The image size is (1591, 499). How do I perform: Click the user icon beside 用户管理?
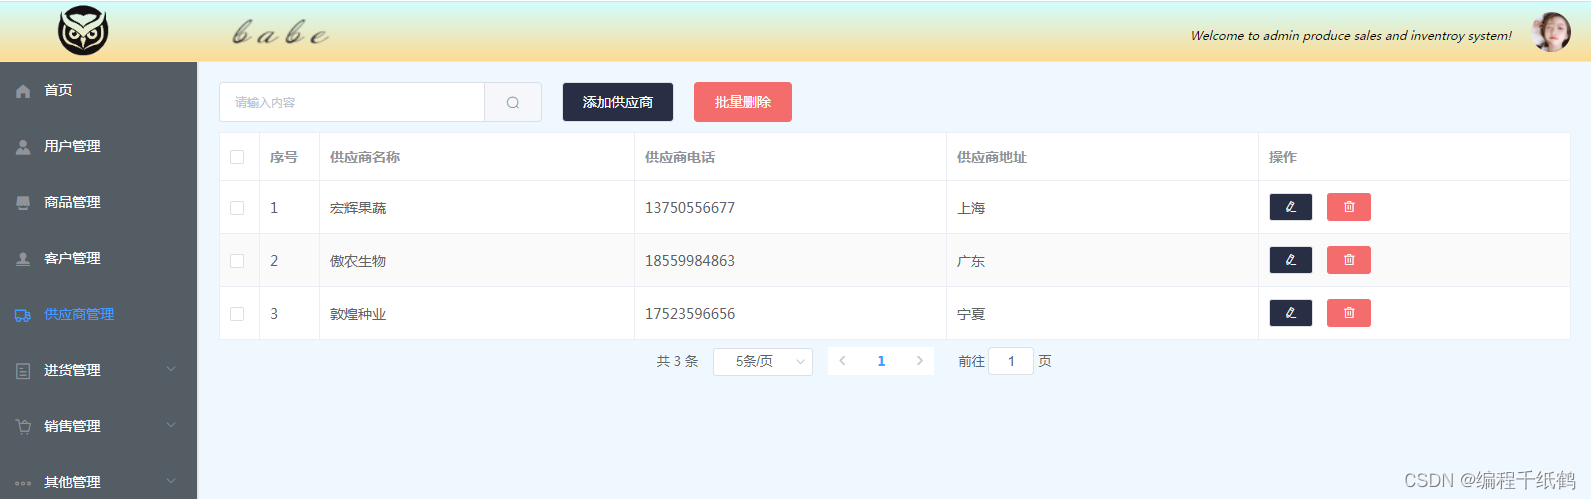[23, 147]
